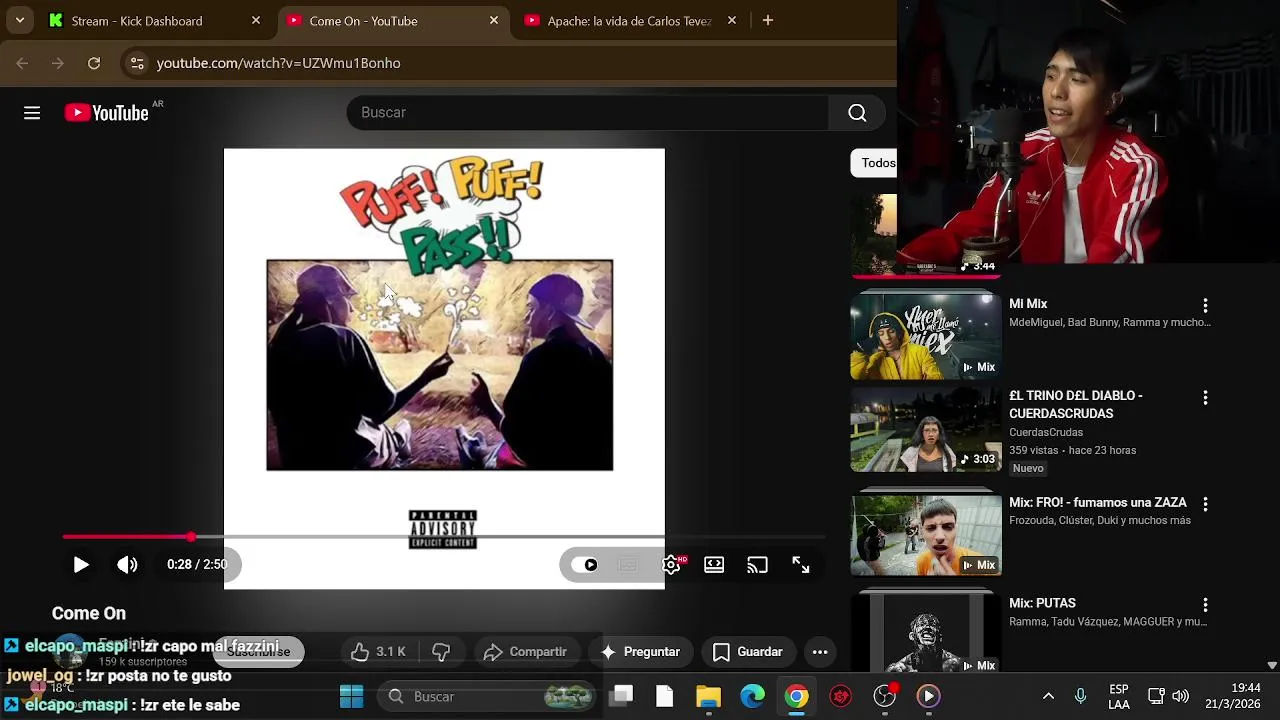Select the Todos filter chip

click(x=876, y=163)
